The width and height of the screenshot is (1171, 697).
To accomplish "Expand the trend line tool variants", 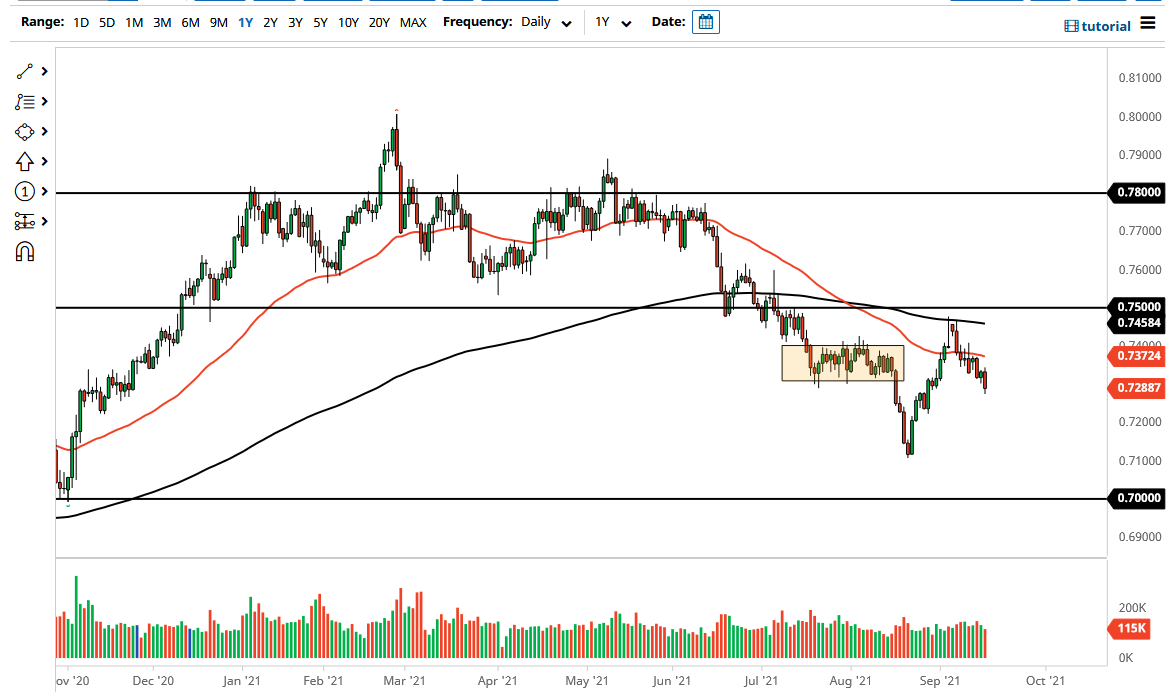I will (x=43, y=71).
